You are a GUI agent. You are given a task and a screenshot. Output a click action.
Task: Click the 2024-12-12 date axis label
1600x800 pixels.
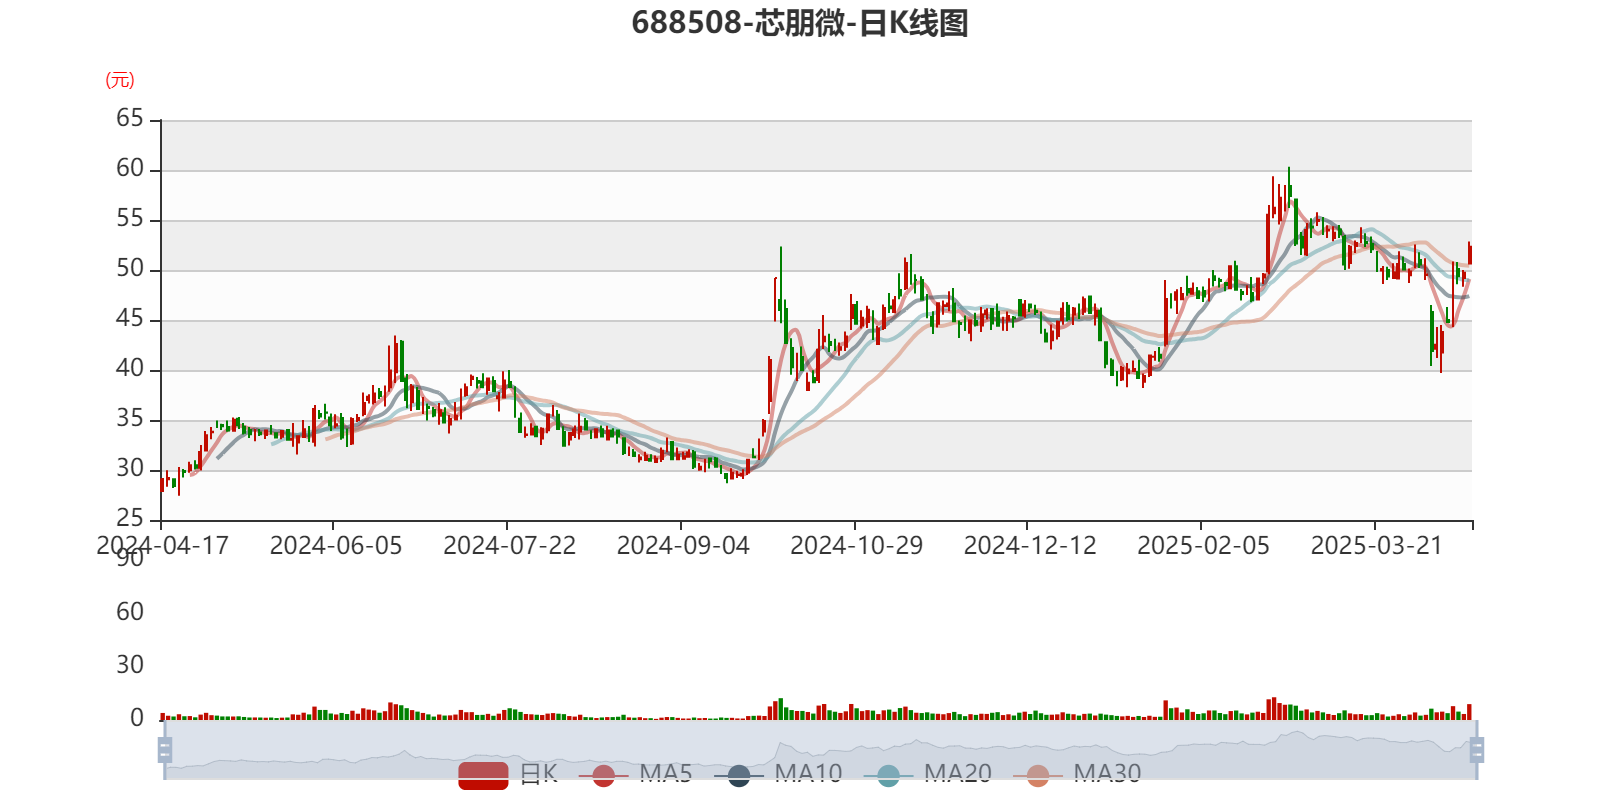[1030, 546]
